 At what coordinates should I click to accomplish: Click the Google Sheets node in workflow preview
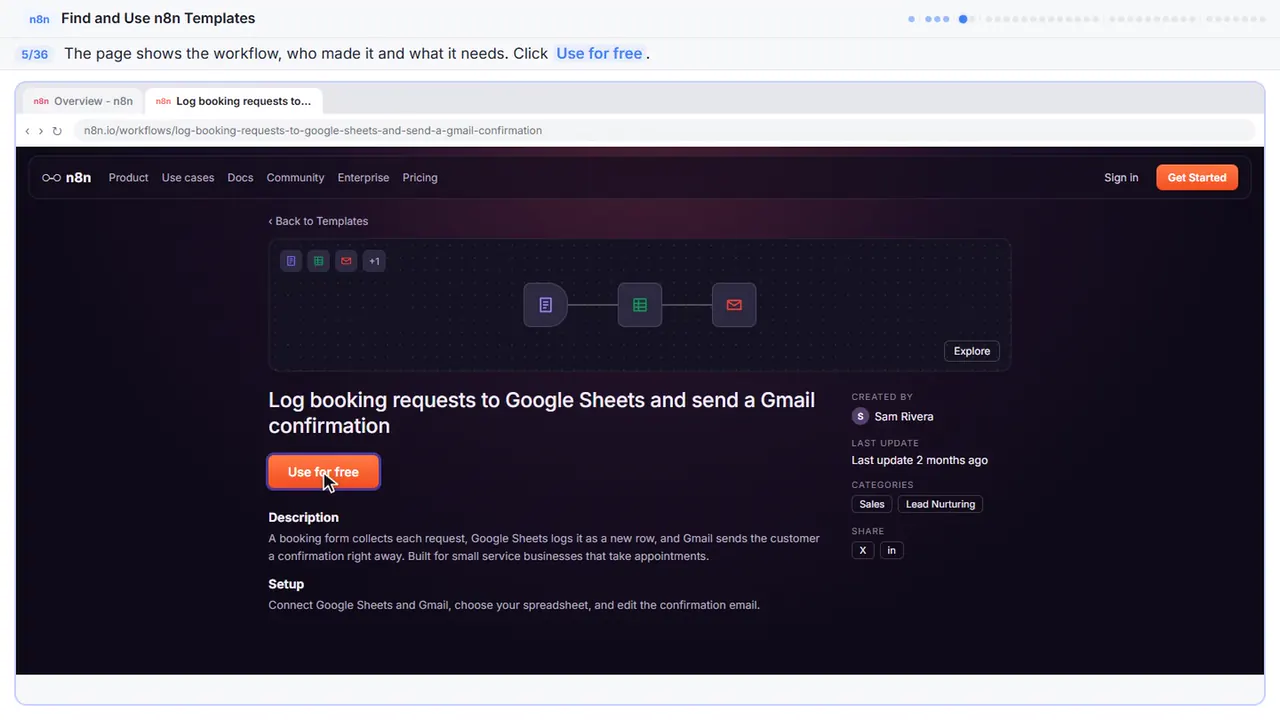click(640, 305)
